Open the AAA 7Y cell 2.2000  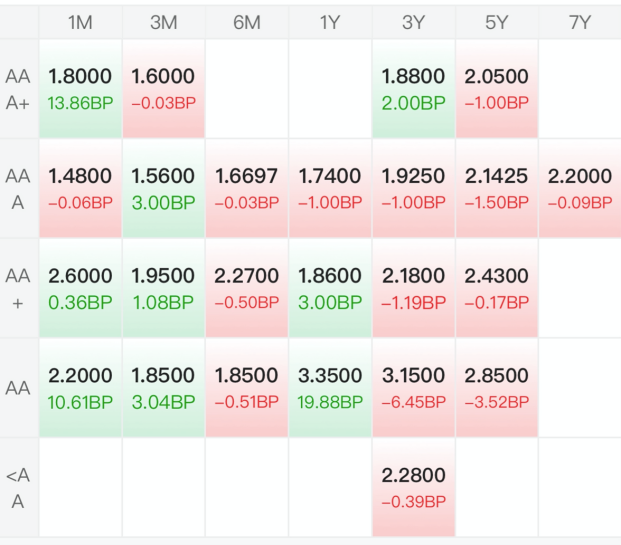coord(580,189)
